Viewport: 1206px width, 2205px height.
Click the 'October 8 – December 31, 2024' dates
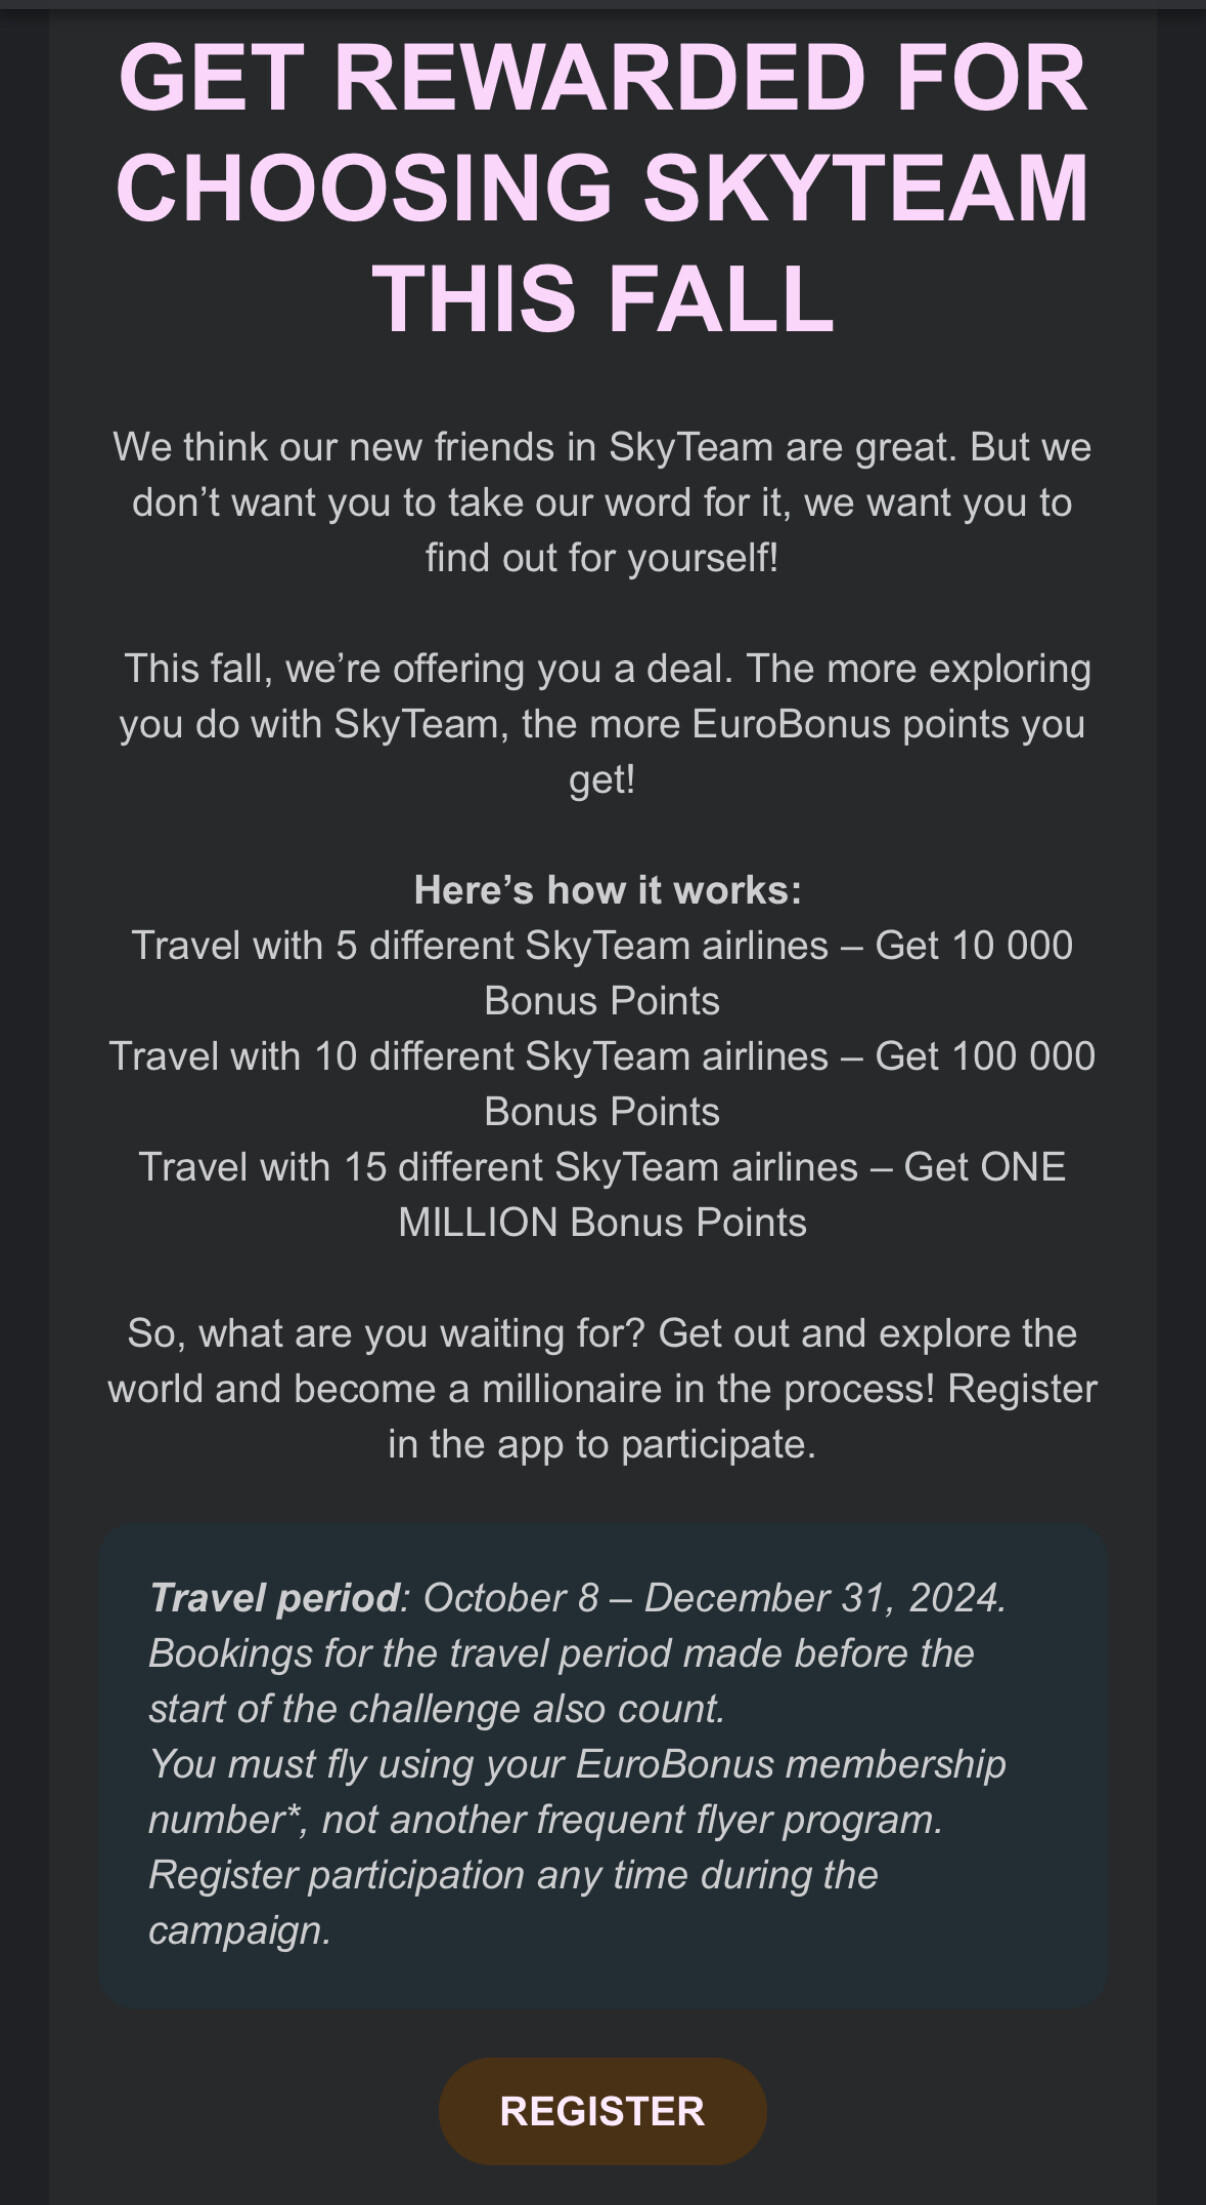click(713, 1598)
